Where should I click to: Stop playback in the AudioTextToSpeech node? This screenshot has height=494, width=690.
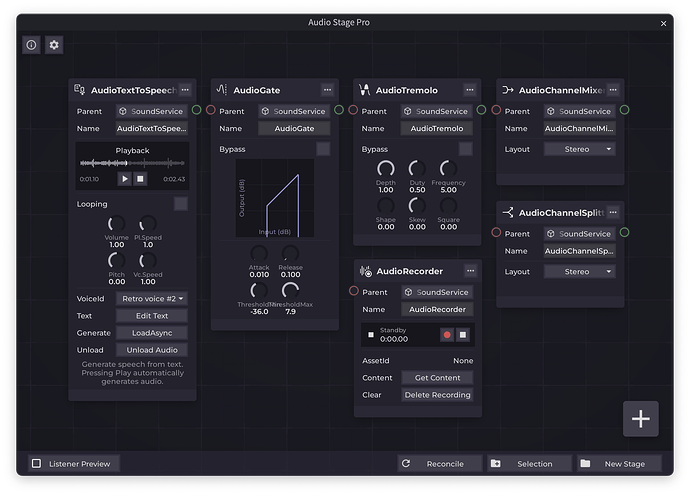point(140,178)
